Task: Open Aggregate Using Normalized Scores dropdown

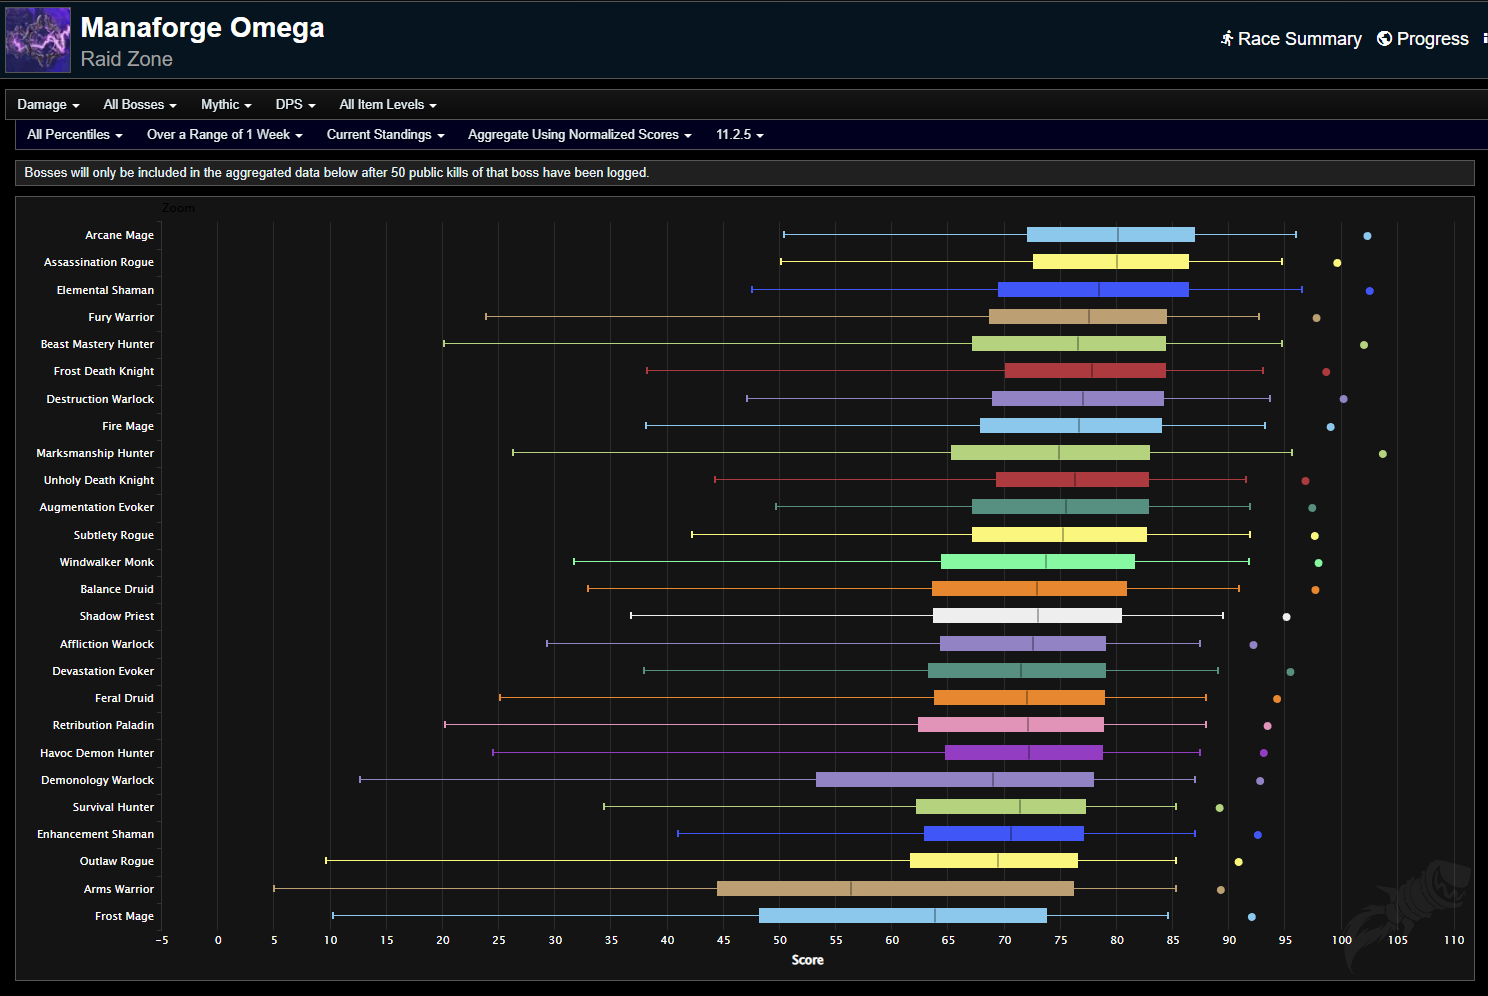Action: coord(579,135)
